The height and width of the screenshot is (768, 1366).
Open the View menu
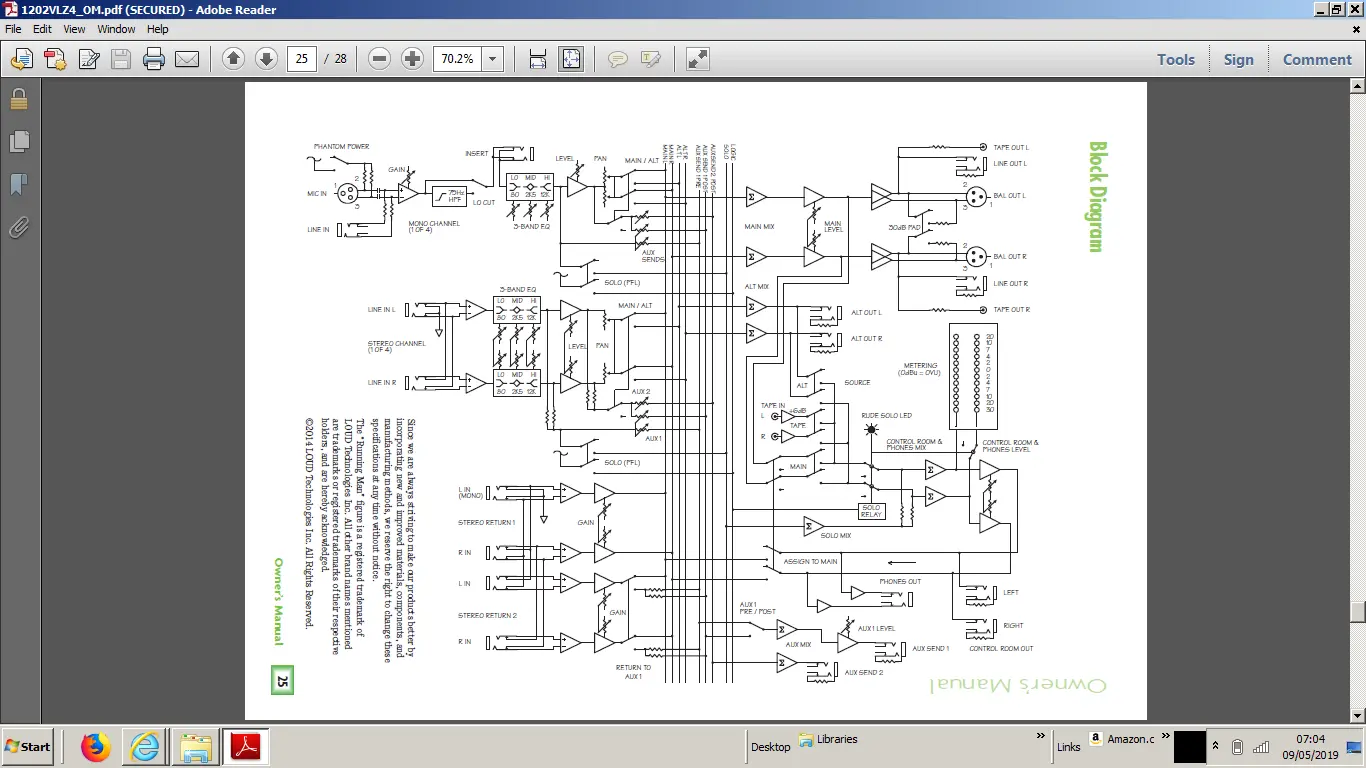(75, 29)
